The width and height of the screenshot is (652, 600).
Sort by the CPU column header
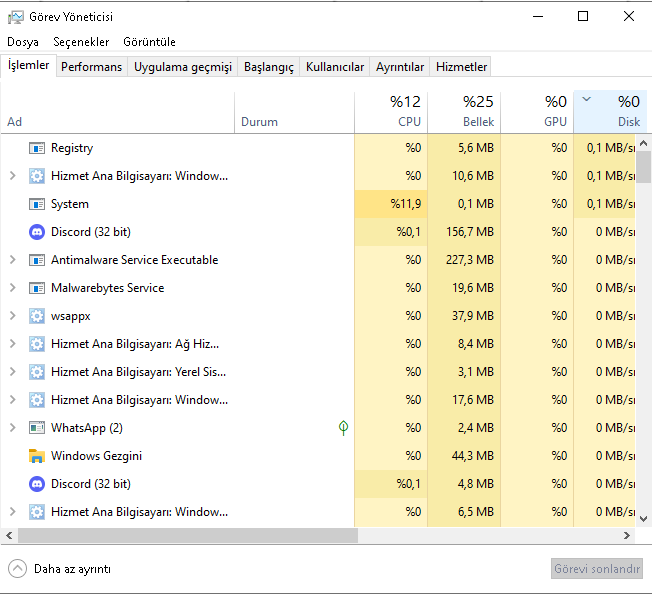391,113
